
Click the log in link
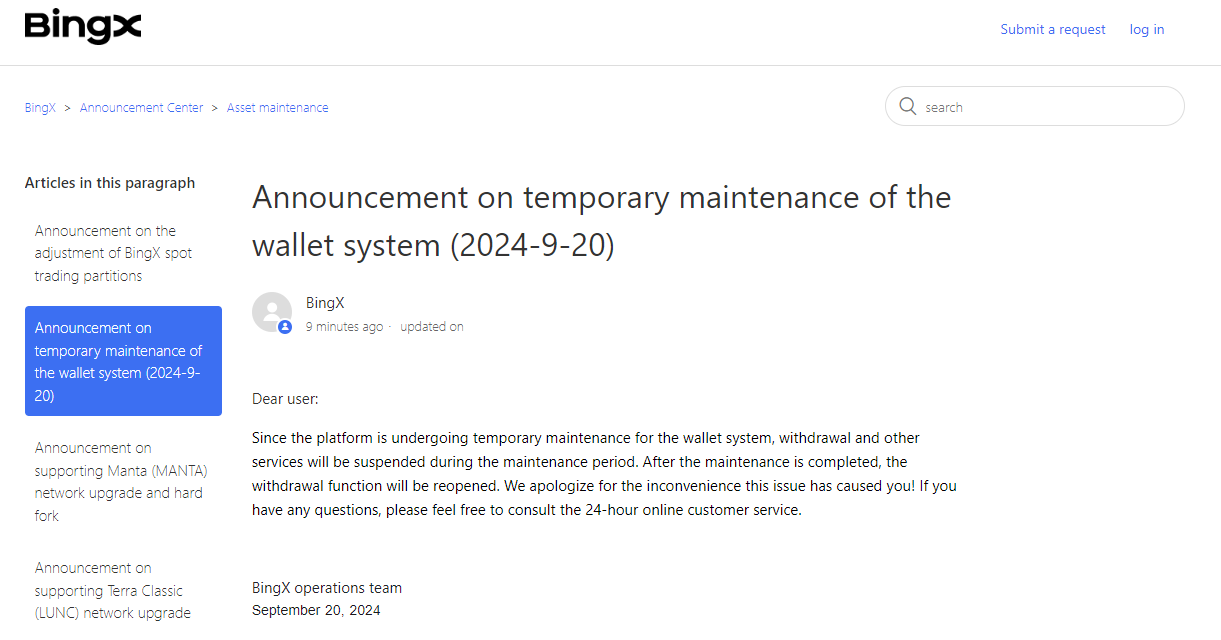tap(1147, 30)
